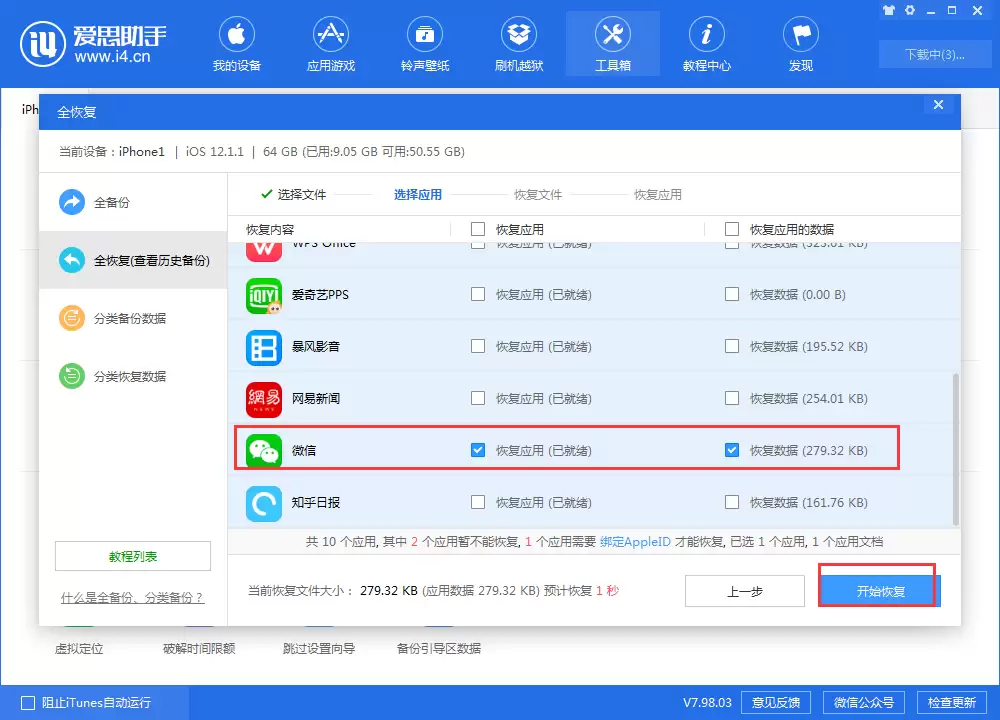Check the 恢复应用的数据 header checkbox
Viewport: 1000px width, 720px height.
[732, 229]
